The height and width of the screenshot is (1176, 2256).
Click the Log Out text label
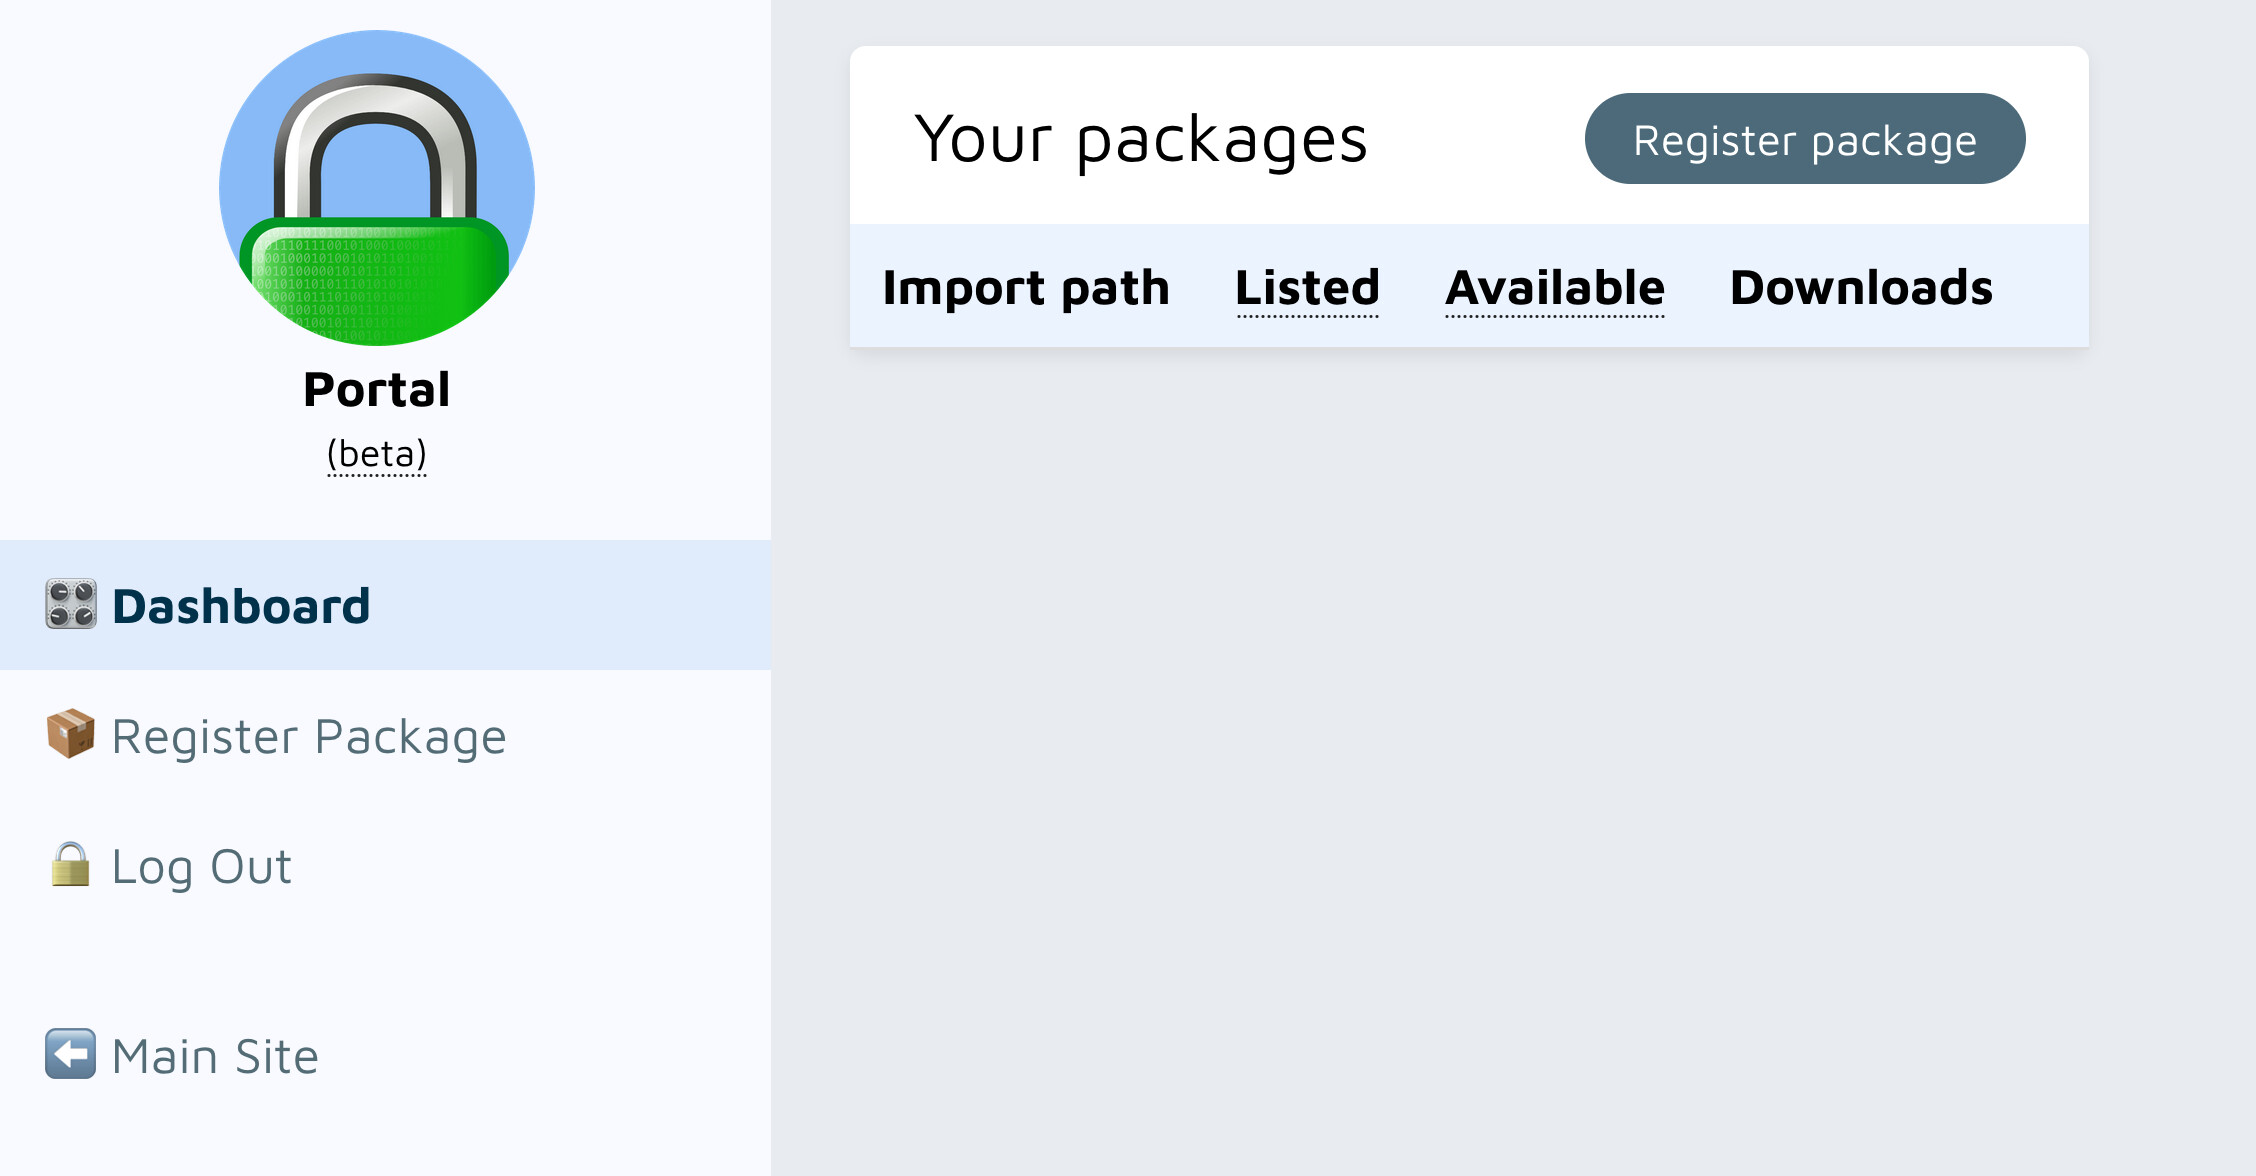[x=202, y=866]
